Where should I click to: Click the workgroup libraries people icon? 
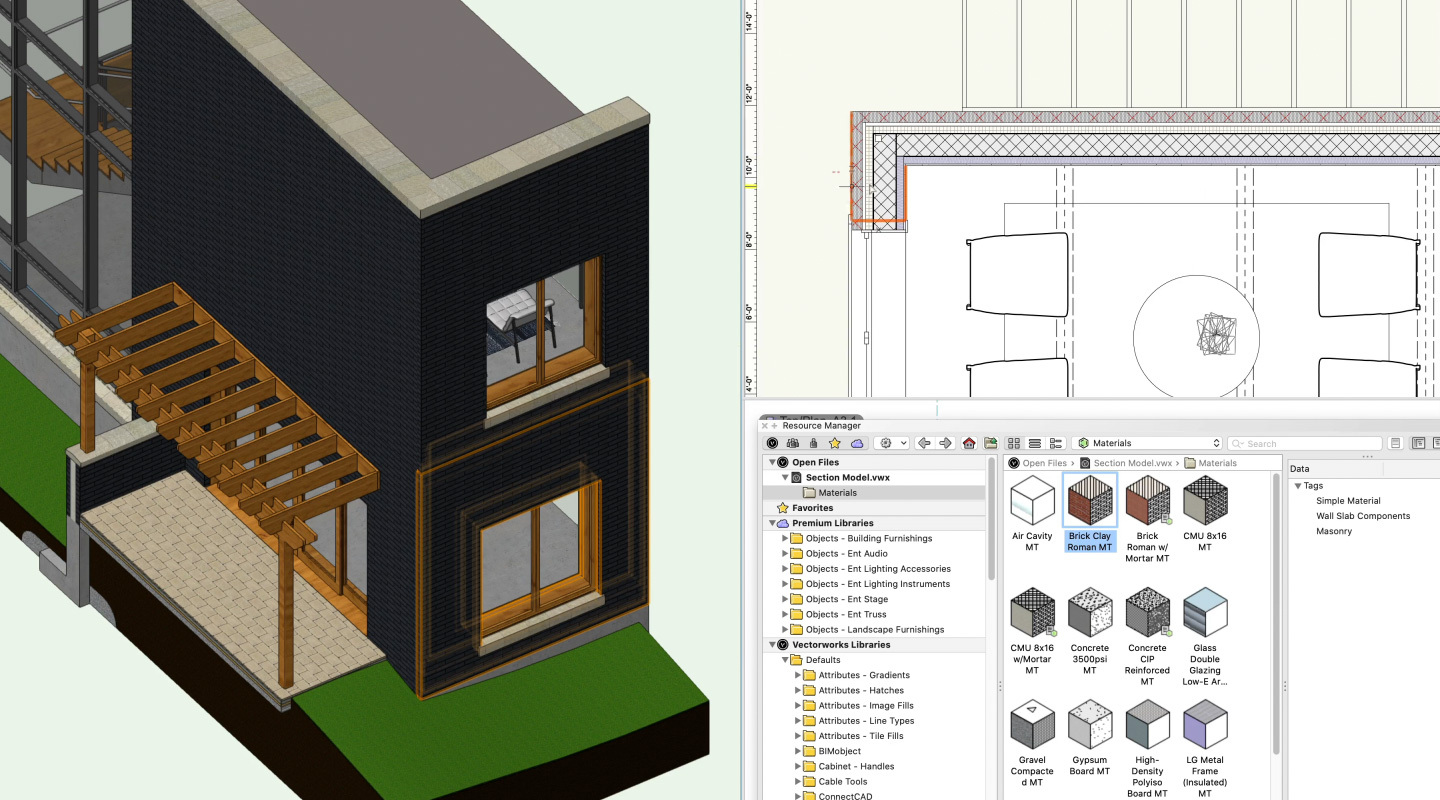point(793,443)
